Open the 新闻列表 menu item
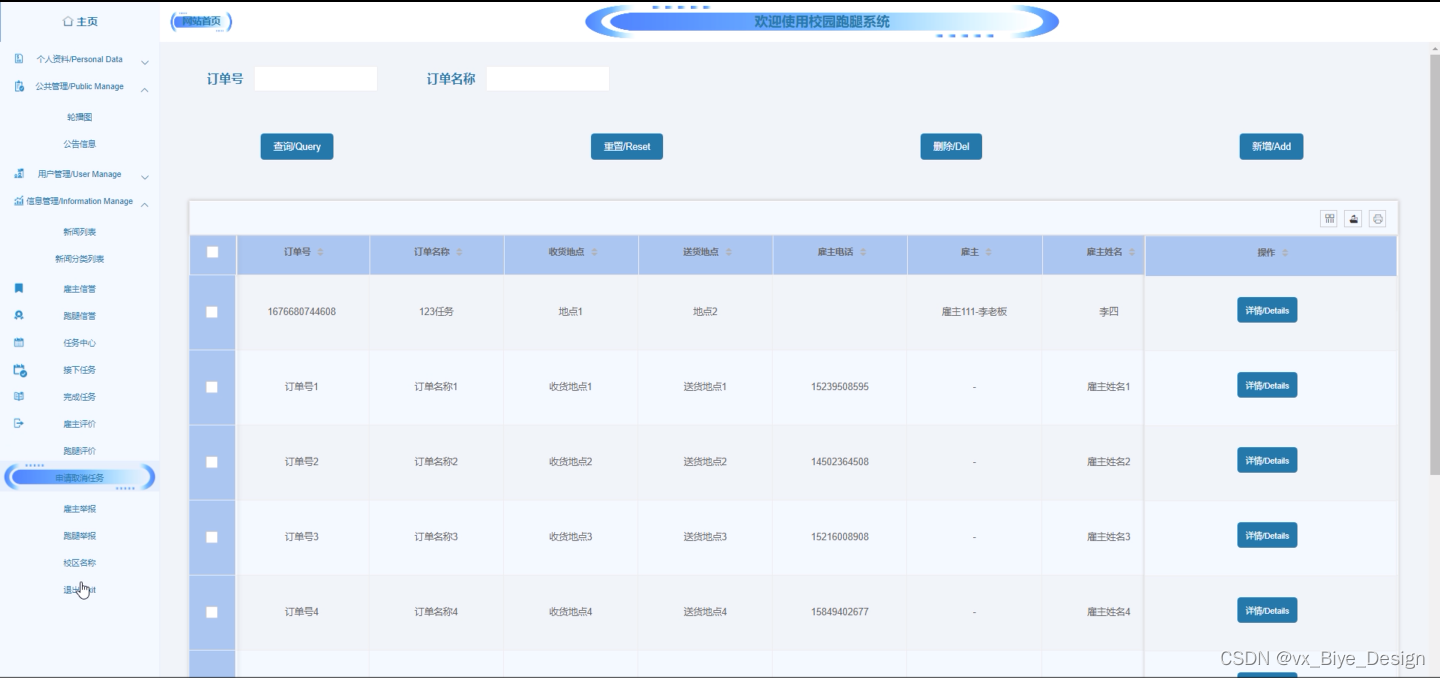The width and height of the screenshot is (1440, 678). (80, 232)
